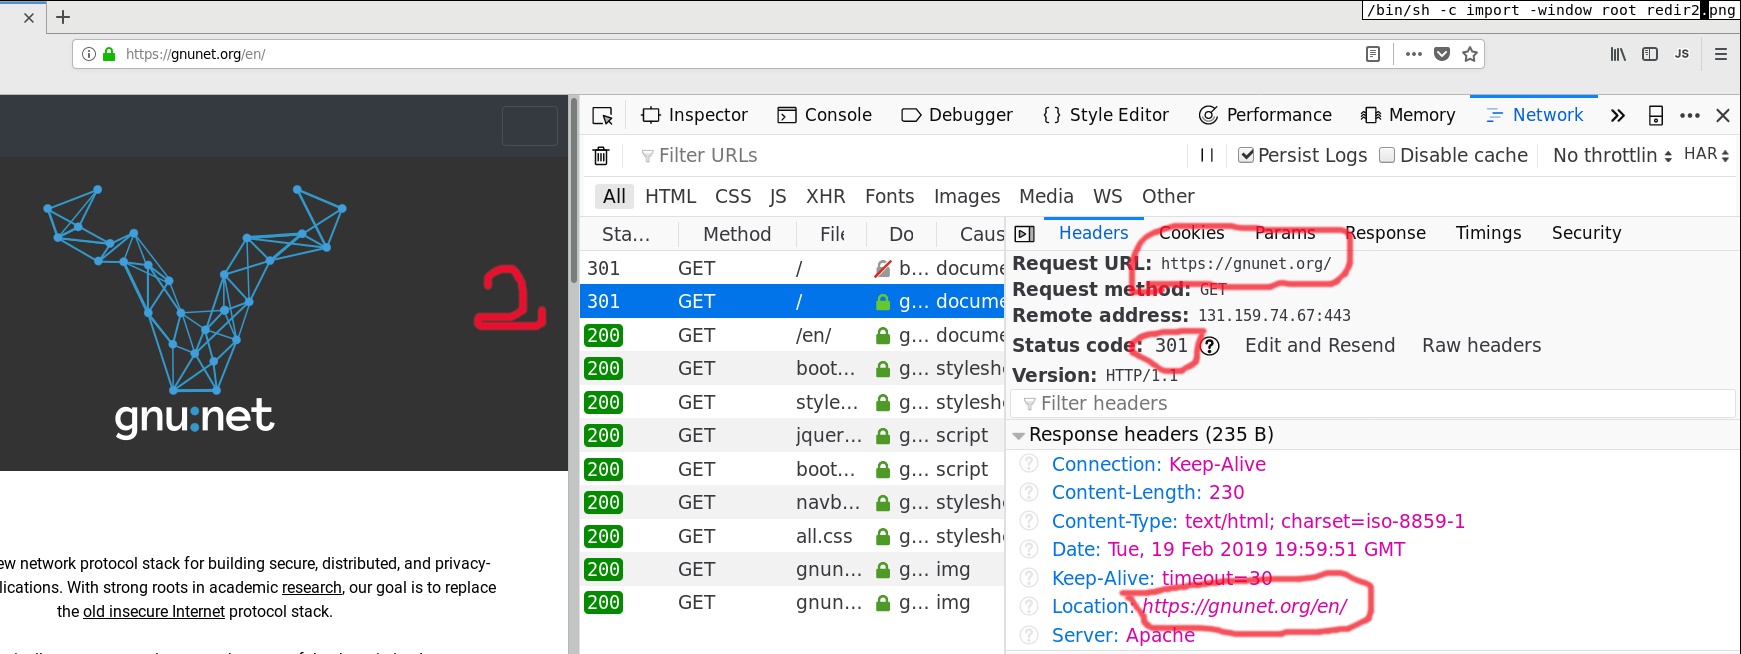The width and height of the screenshot is (1741, 654).
Task: Click the Edit and Resend button
Action: point(1319,345)
